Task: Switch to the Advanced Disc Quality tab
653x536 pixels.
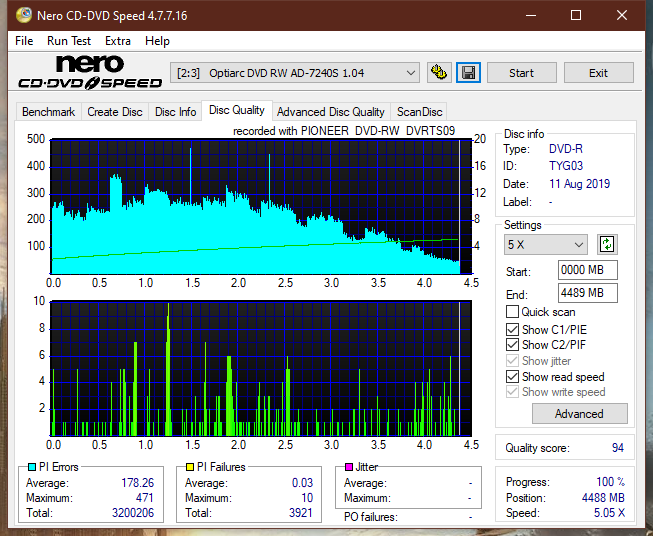Action: pos(331,112)
